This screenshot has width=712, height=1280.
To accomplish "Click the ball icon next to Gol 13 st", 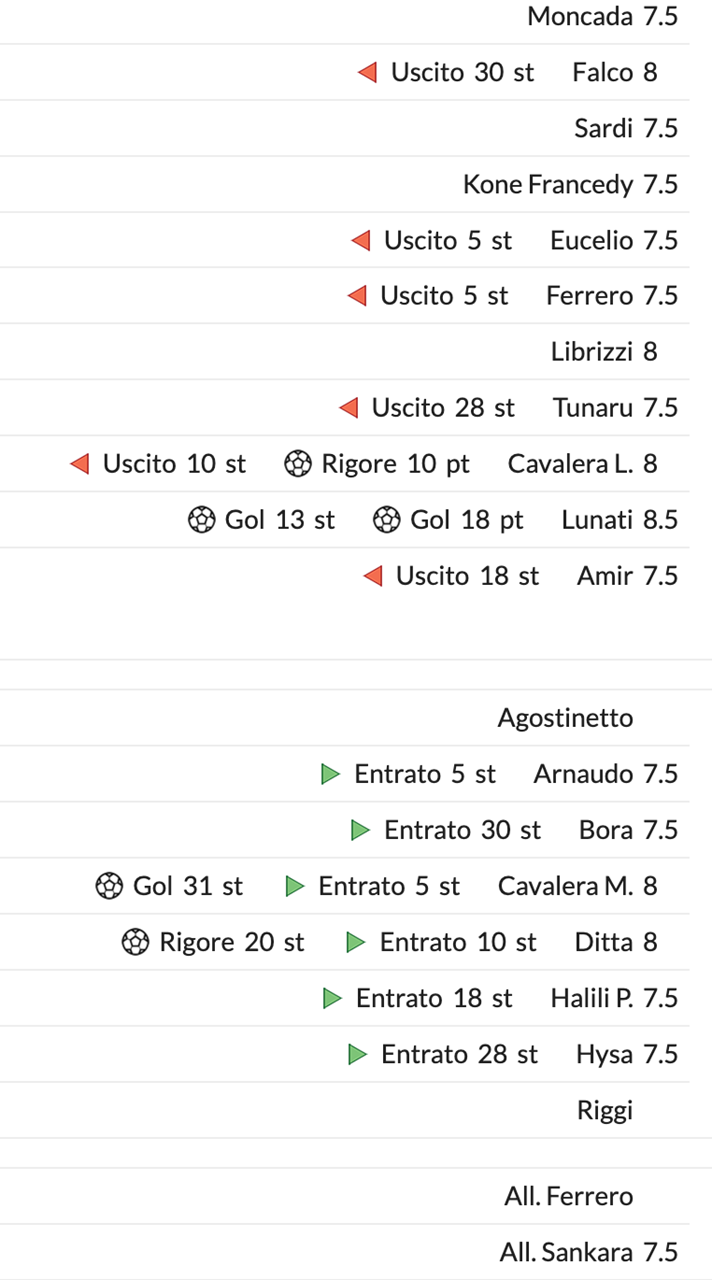I will [x=201, y=520].
